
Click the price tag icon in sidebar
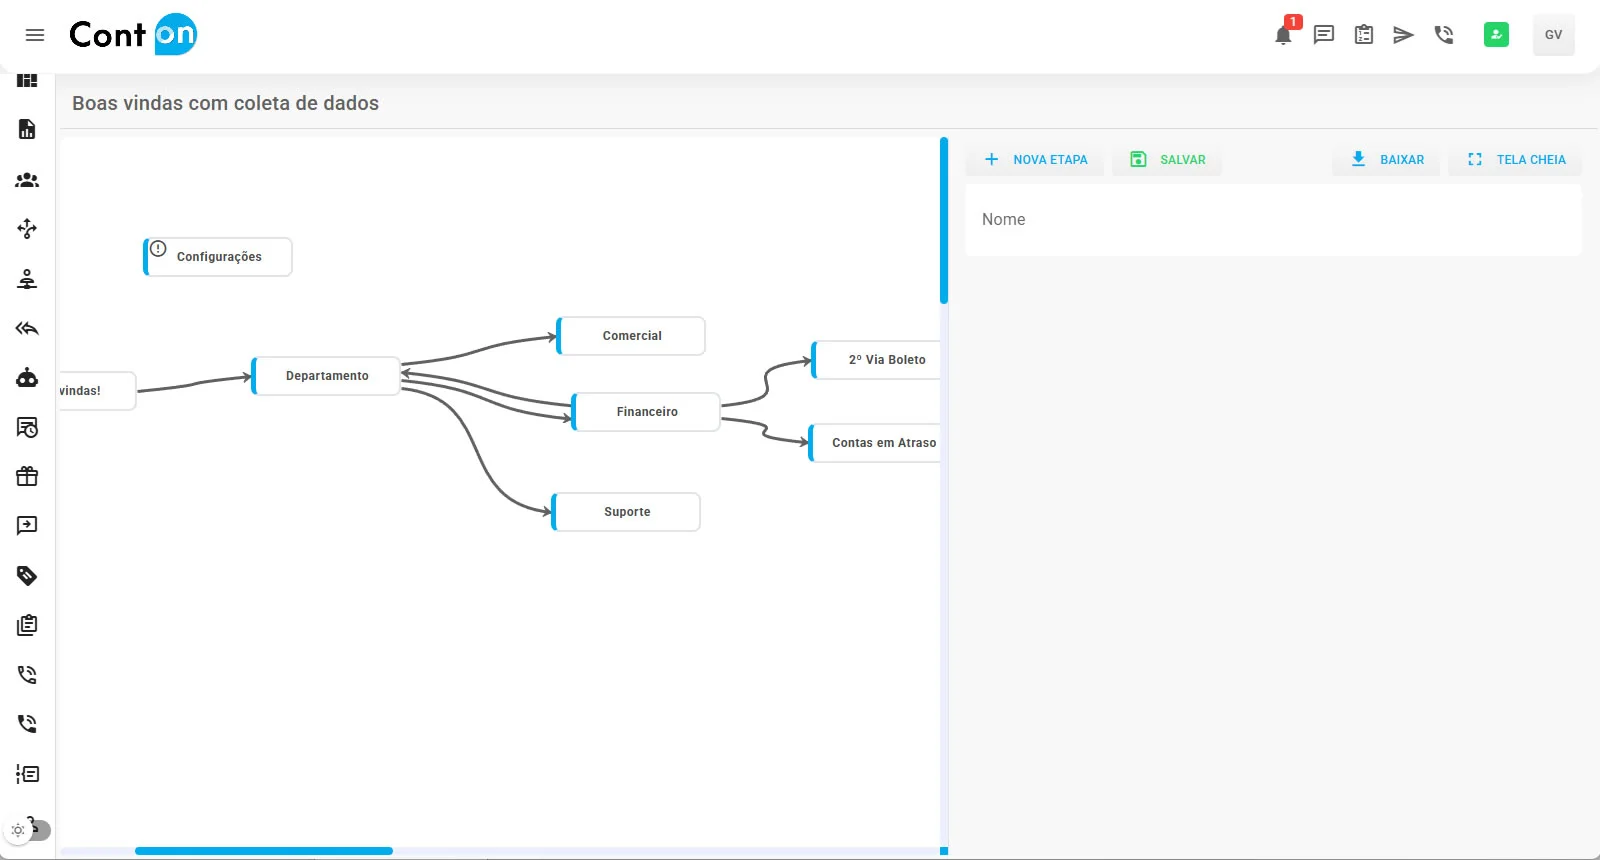(x=27, y=575)
